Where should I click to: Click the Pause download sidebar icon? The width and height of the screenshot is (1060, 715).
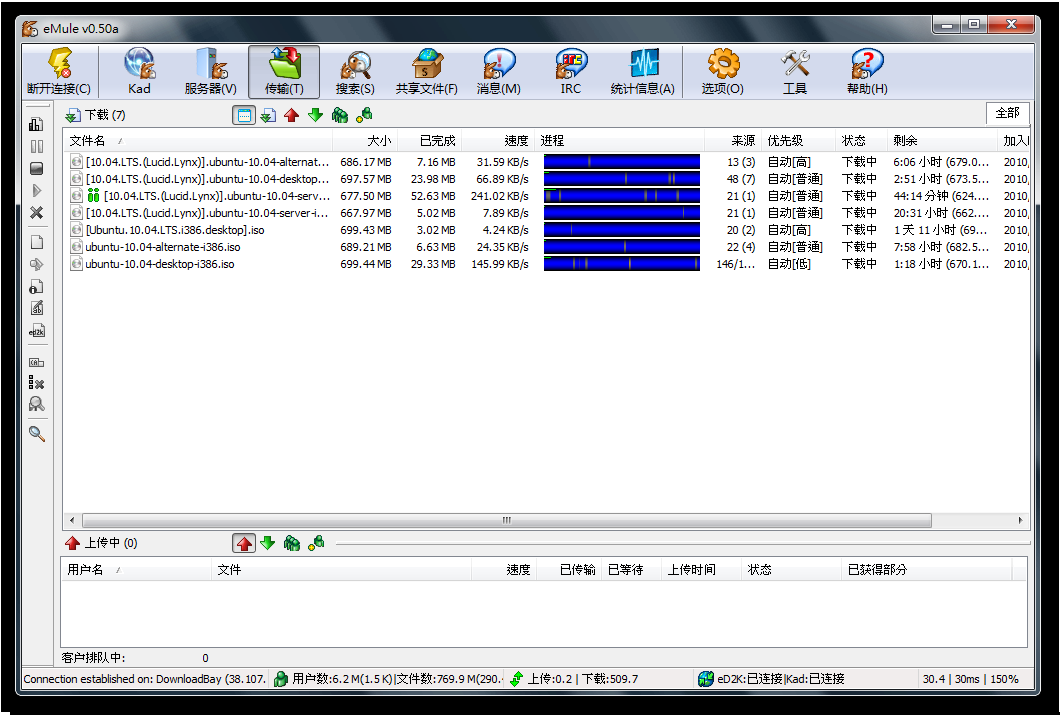tap(37, 147)
